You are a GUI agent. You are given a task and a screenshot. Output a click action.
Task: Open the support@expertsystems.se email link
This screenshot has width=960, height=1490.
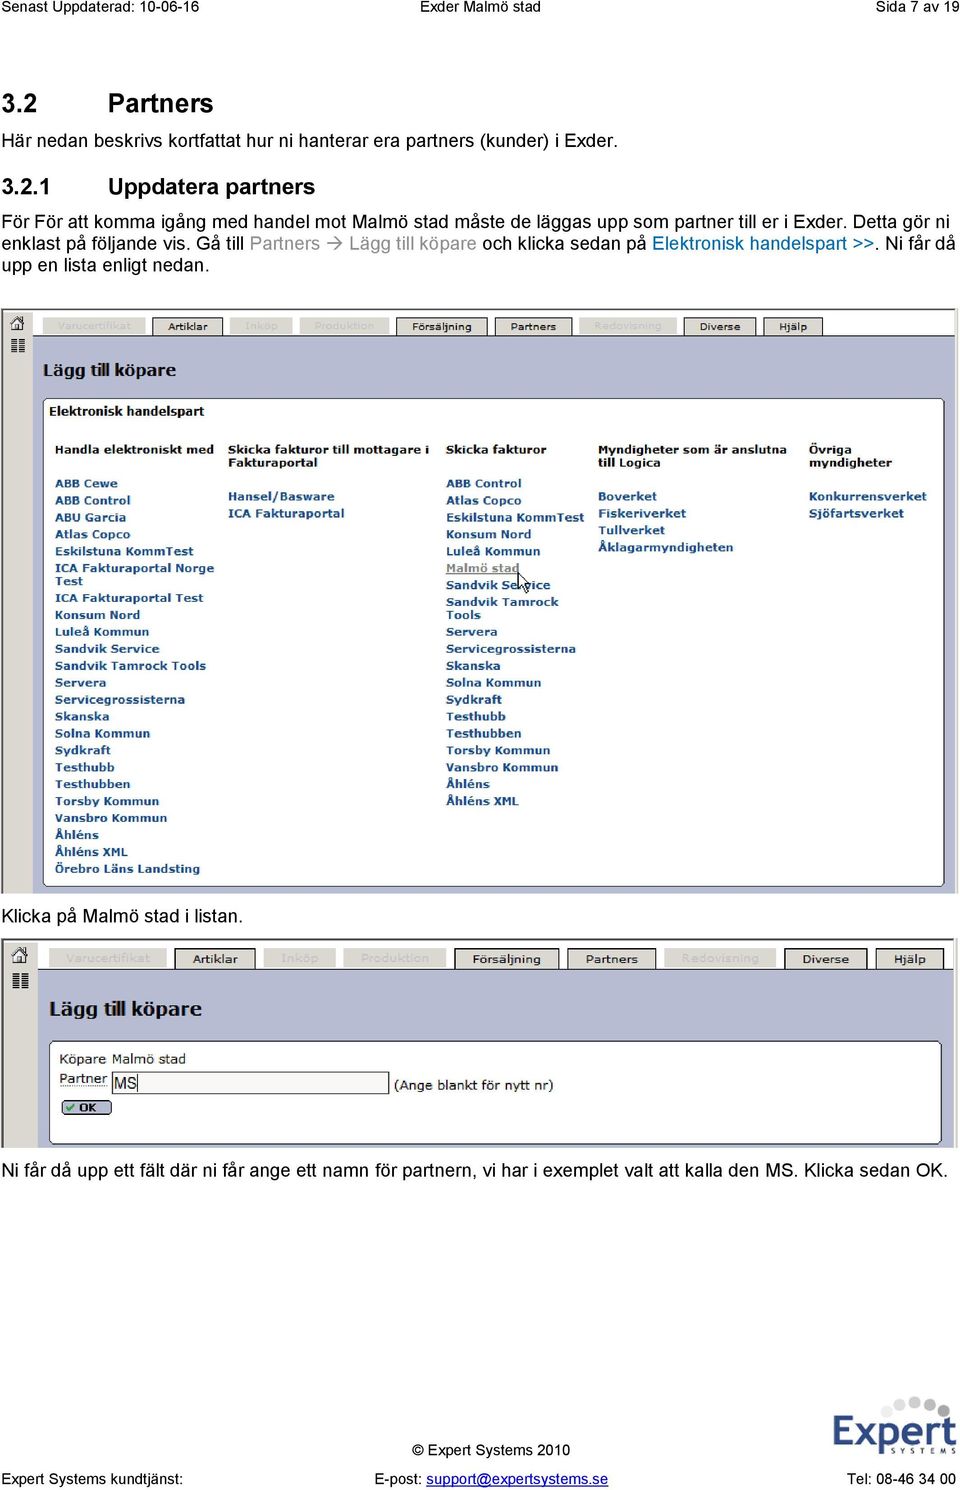(517, 1479)
